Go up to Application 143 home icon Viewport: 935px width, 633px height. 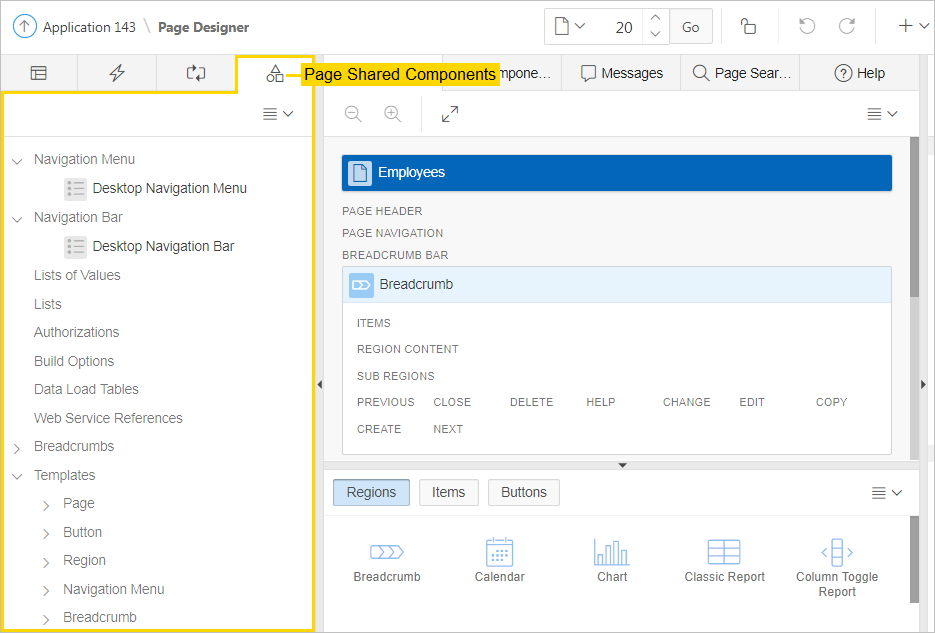tap(25, 27)
